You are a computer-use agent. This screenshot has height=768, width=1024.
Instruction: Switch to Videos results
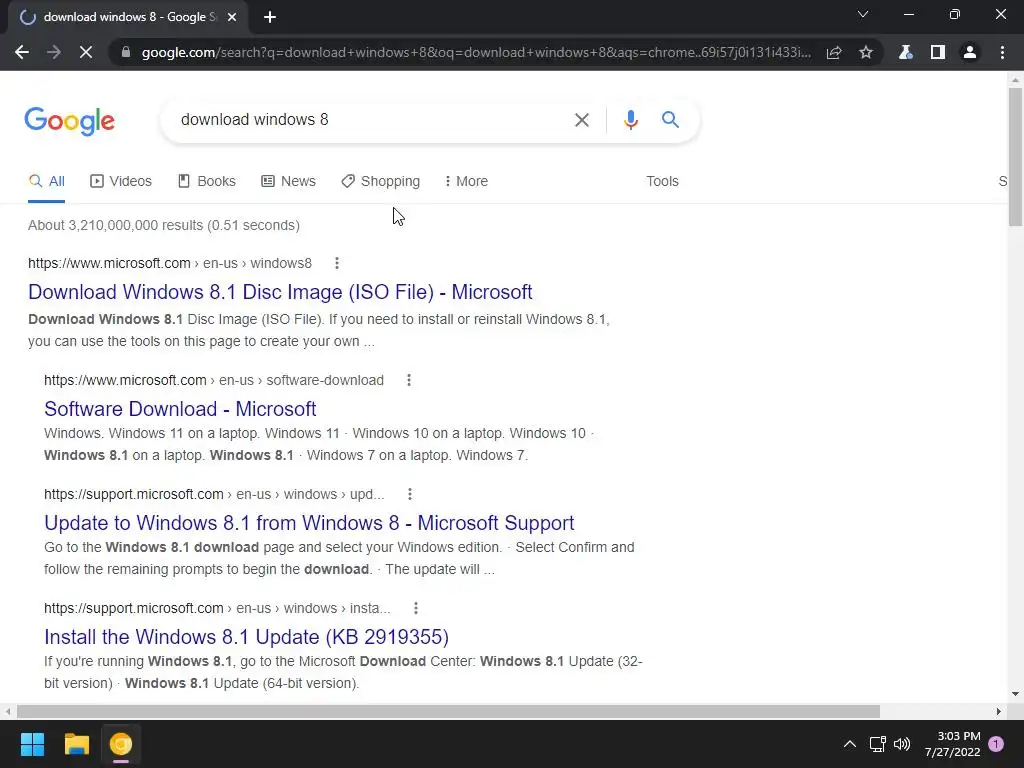(x=121, y=181)
